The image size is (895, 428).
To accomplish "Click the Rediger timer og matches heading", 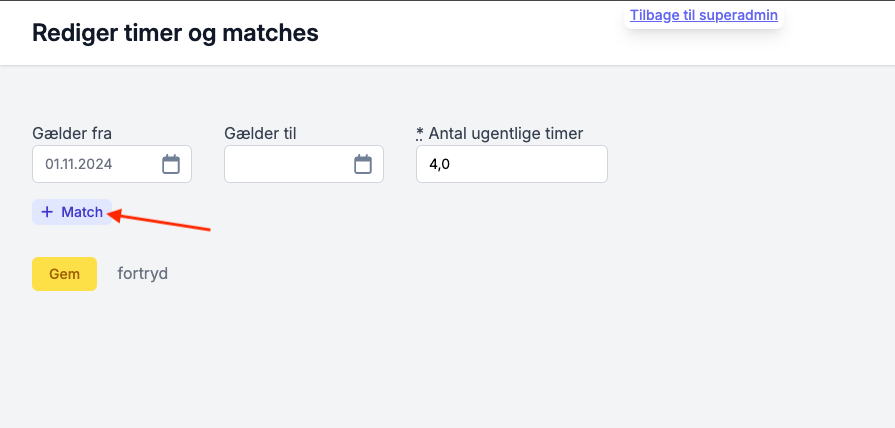I will 175,33.
